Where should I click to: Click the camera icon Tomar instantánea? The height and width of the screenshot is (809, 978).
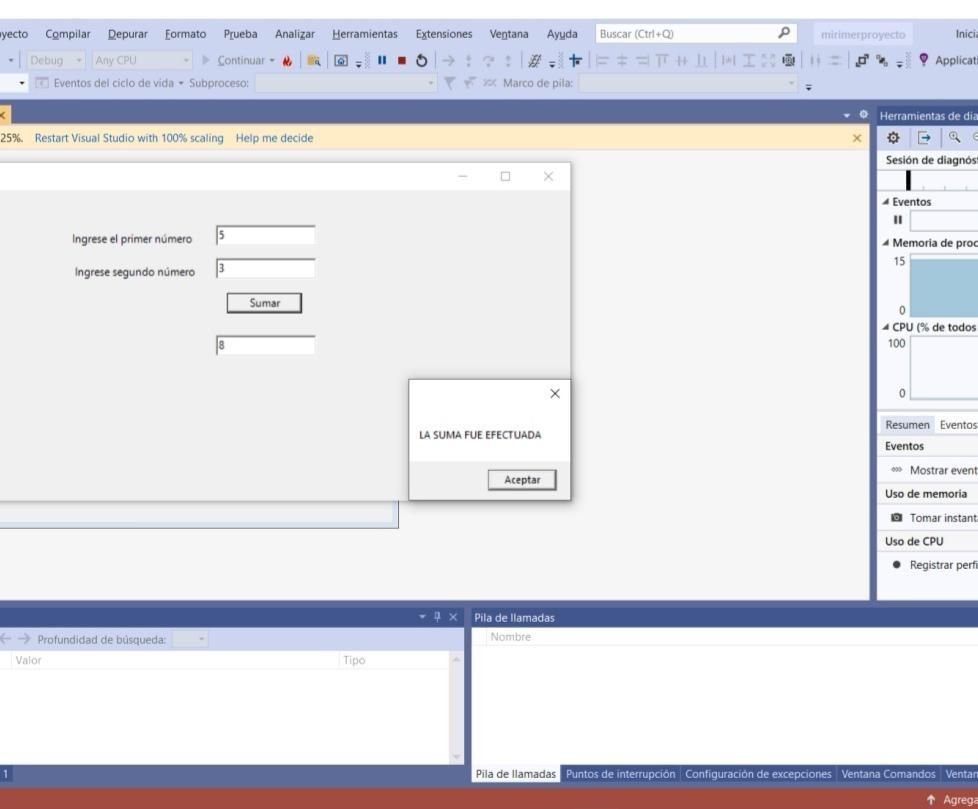[896, 518]
